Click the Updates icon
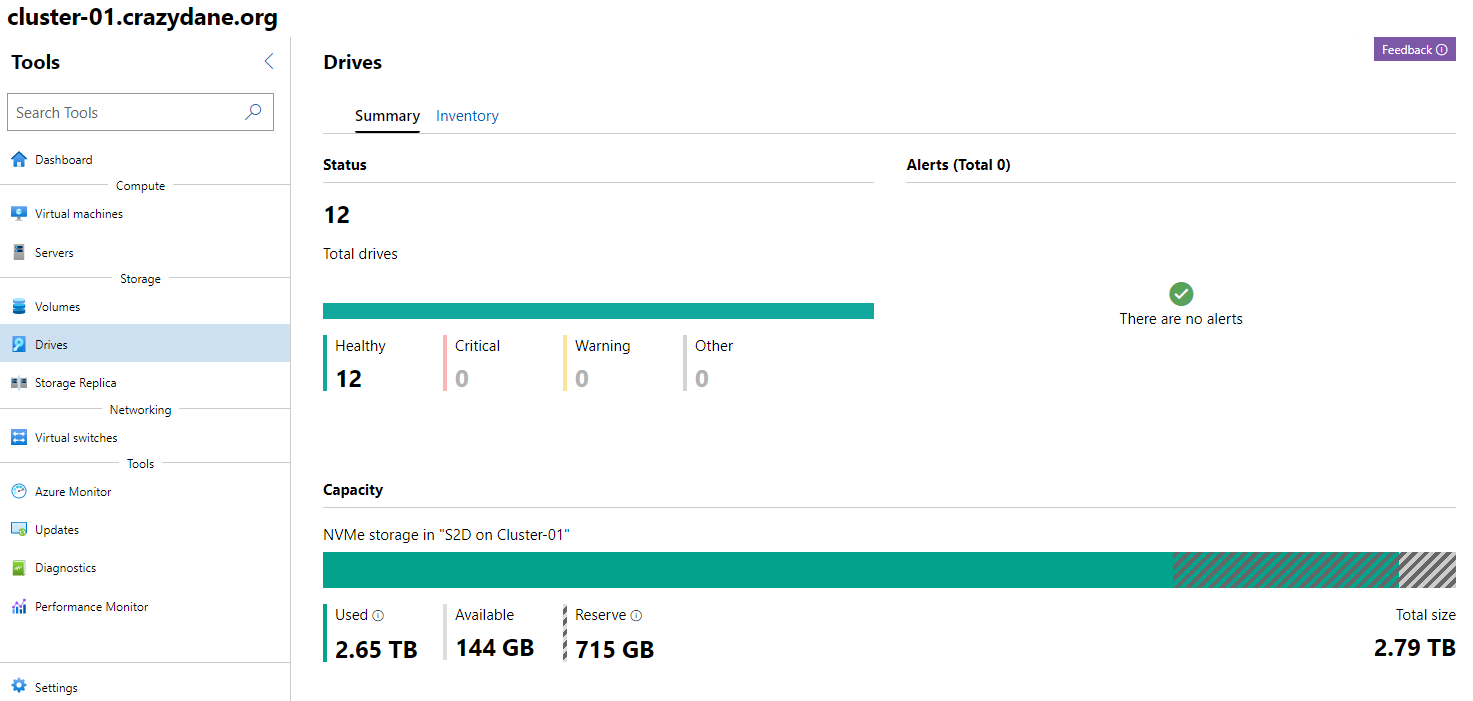Viewport: 1473px width, 701px height. (19, 529)
